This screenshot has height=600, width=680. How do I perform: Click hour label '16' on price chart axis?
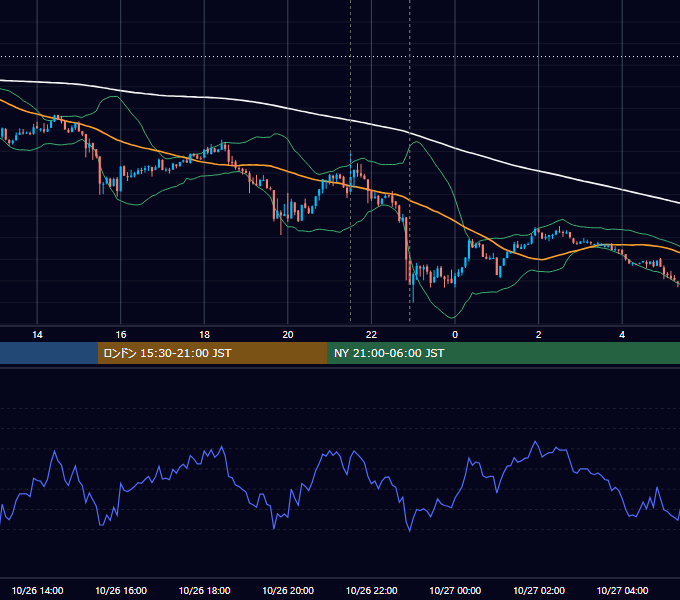coord(121,335)
